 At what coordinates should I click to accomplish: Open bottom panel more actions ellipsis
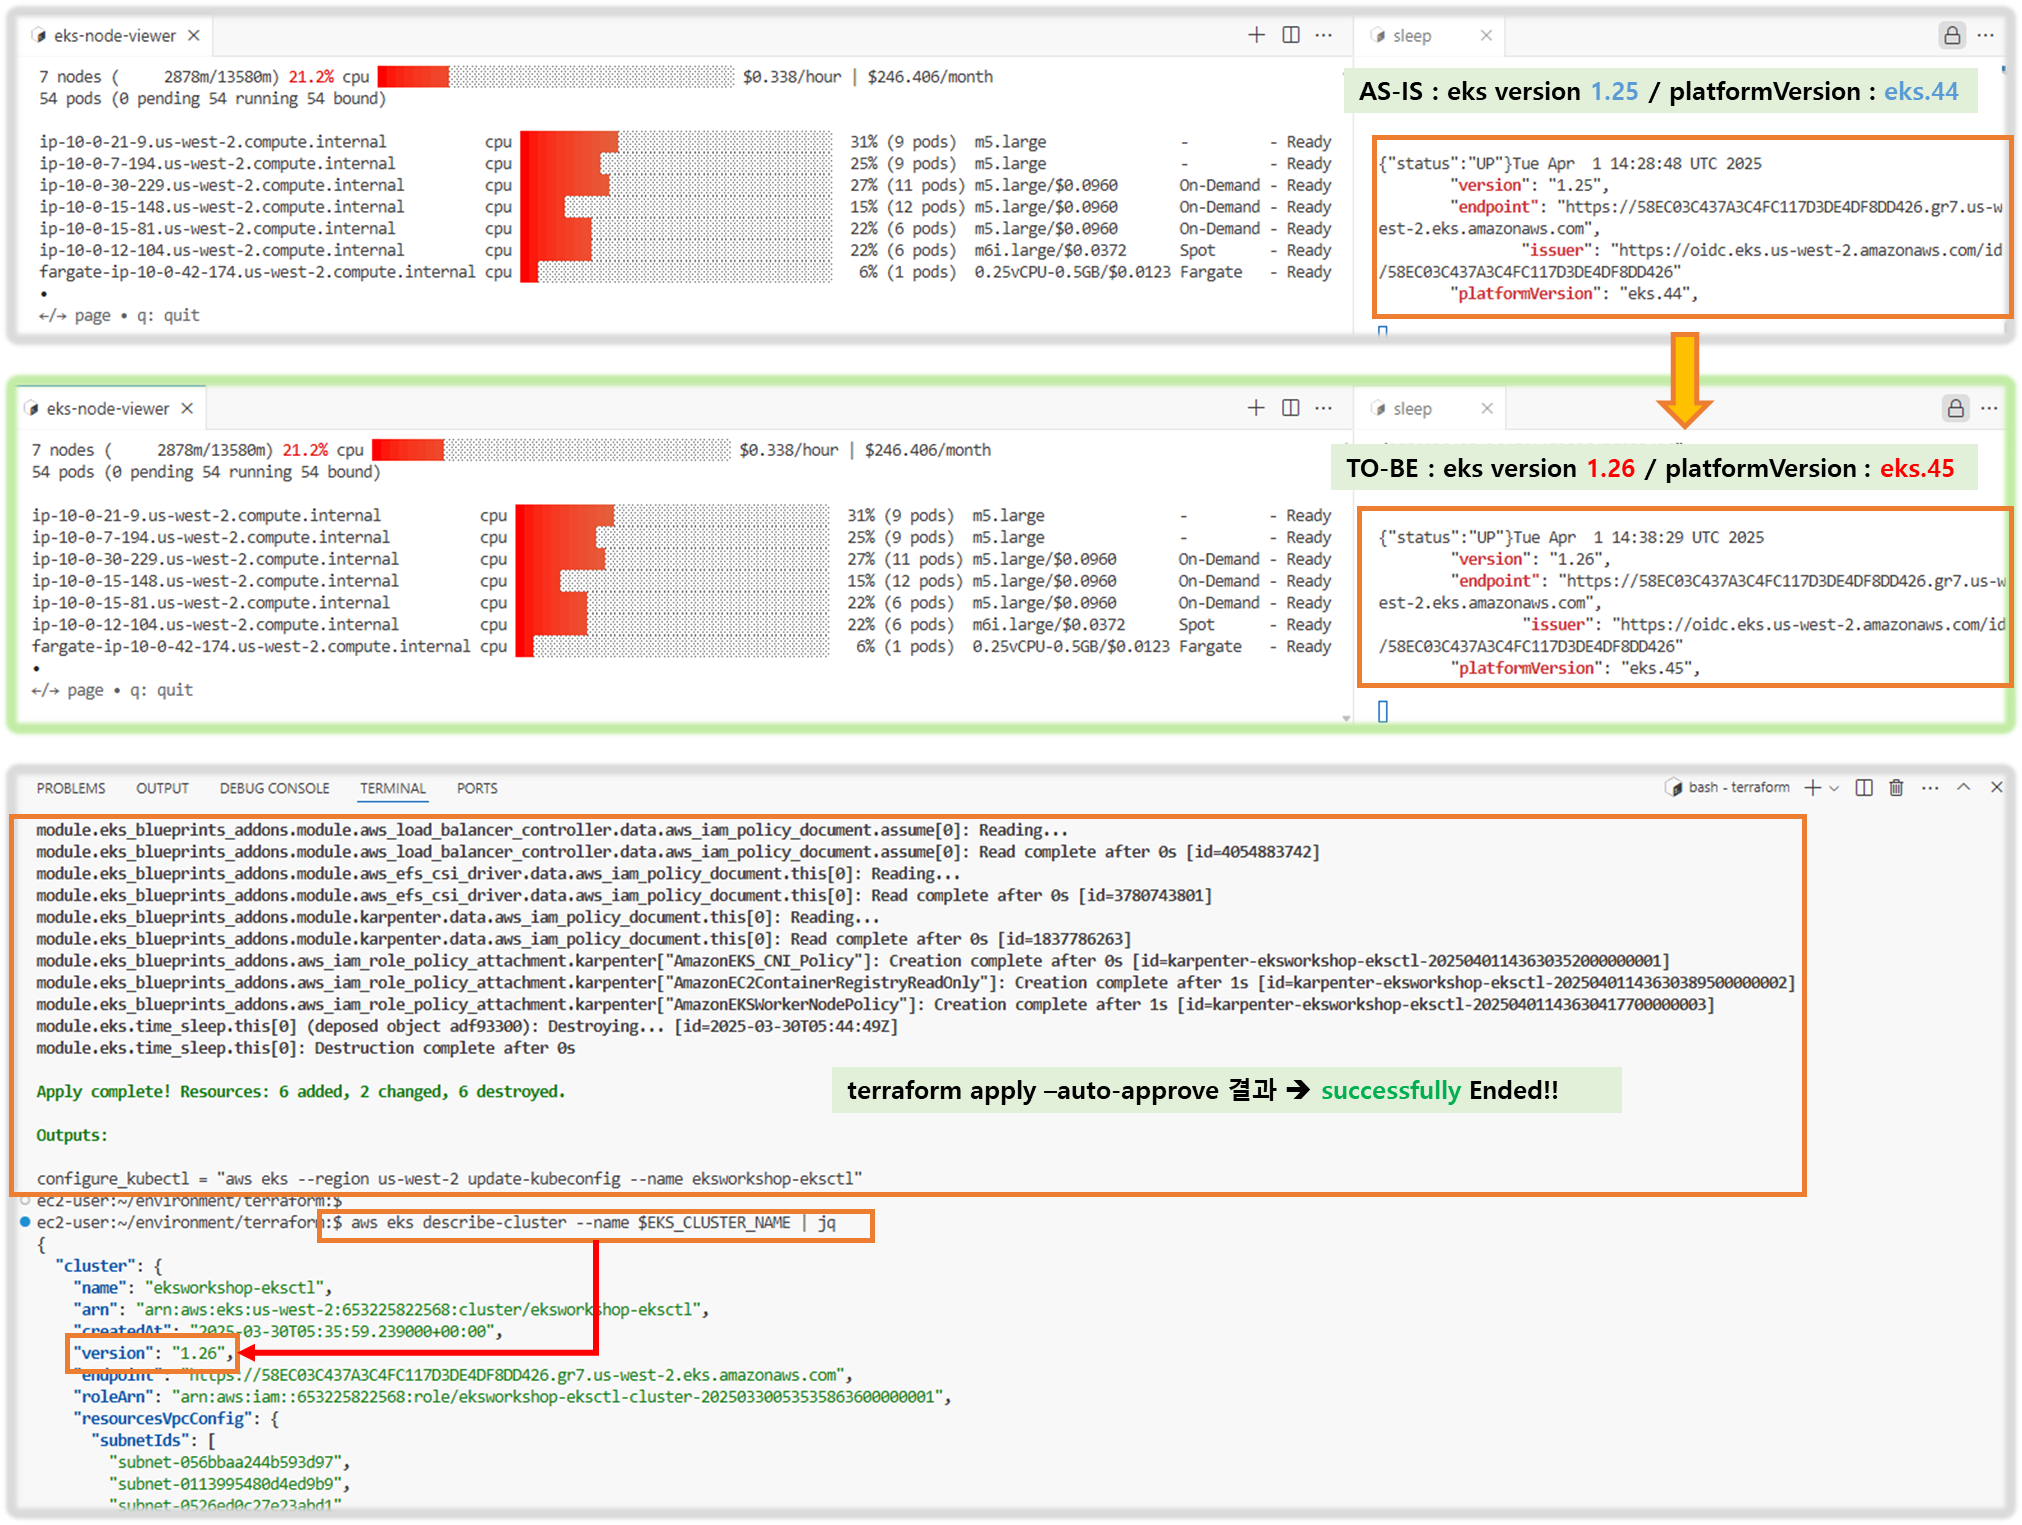click(x=1930, y=788)
